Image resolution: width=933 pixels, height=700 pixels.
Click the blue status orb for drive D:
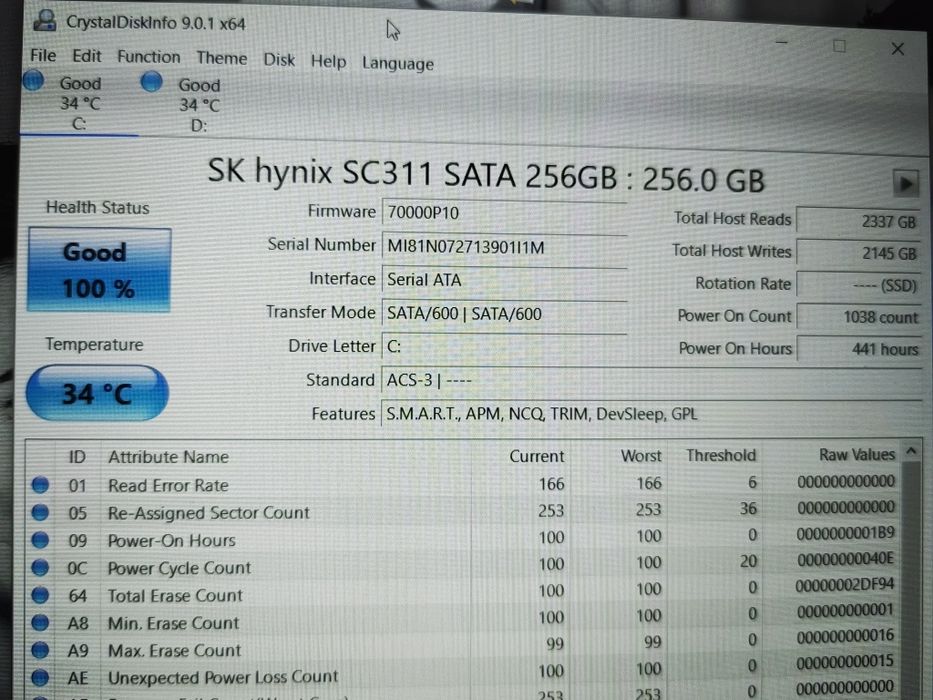[152, 81]
